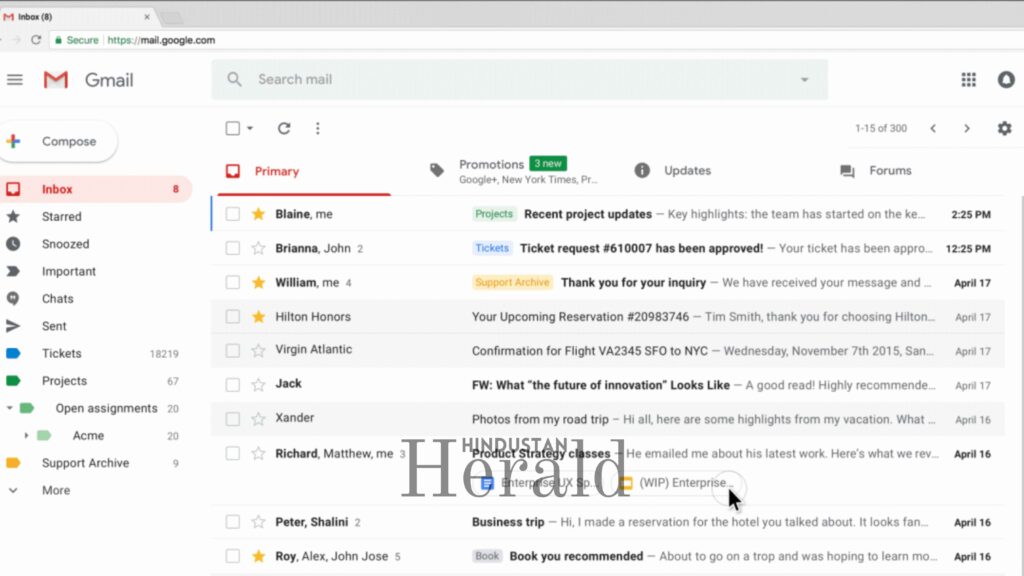Go to newer emails page arrow
Screen dimensions: 1024x576
click(x=933, y=128)
